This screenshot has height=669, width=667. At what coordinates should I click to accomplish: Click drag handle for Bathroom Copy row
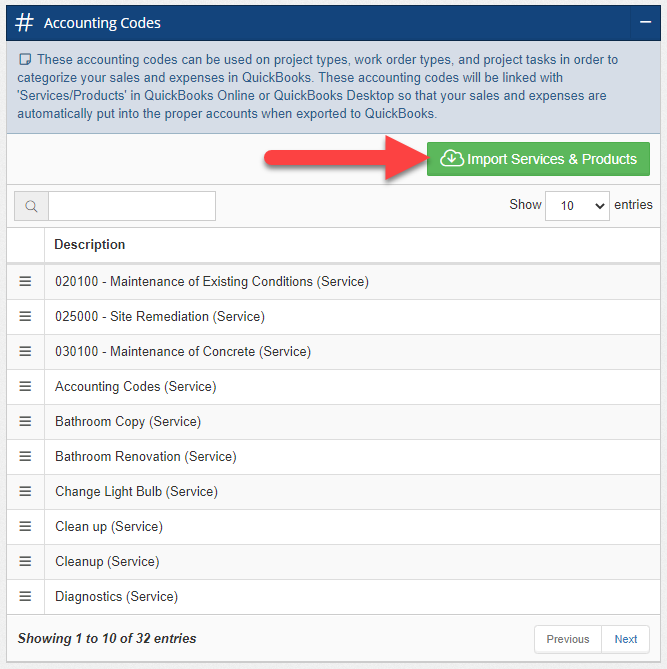click(26, 421)
